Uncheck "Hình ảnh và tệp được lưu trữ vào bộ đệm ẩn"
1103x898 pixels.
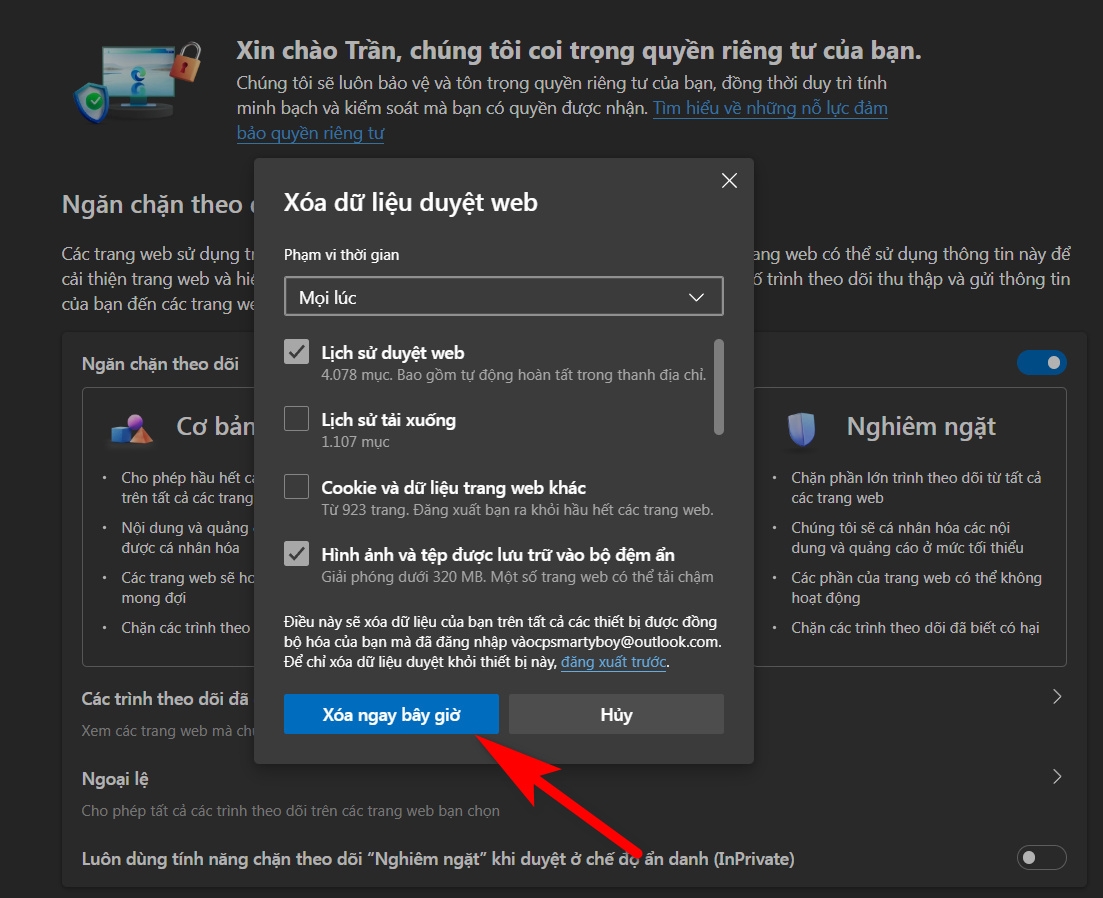296,554
